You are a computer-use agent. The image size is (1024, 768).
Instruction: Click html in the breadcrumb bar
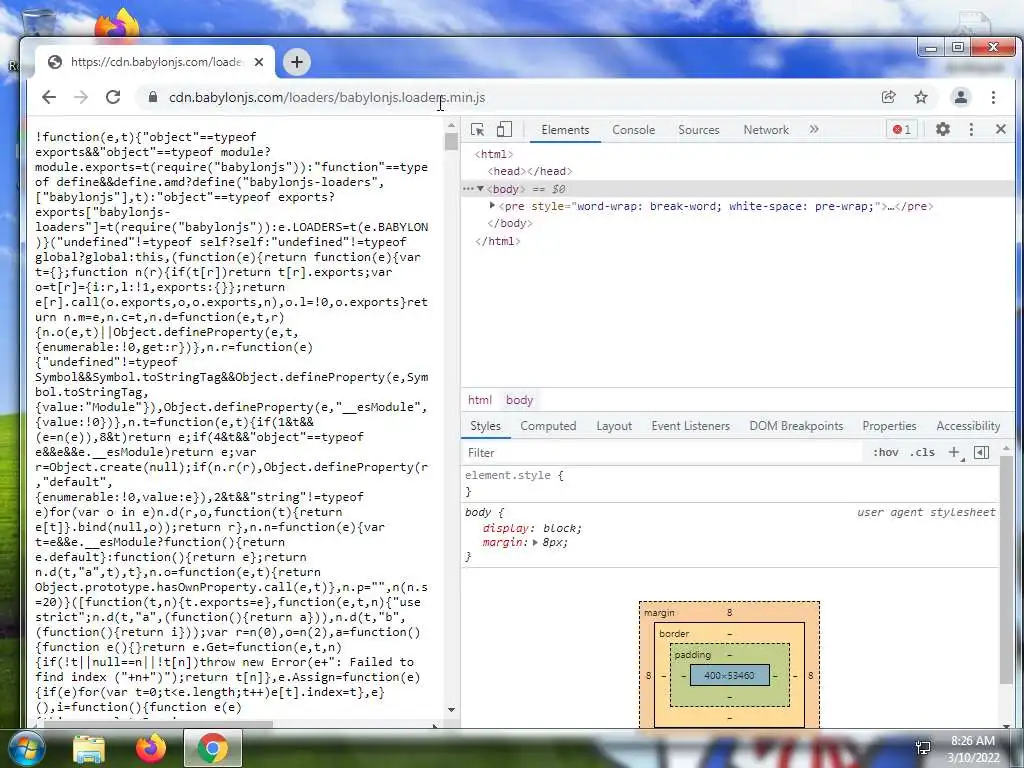(x=479, y=400)
